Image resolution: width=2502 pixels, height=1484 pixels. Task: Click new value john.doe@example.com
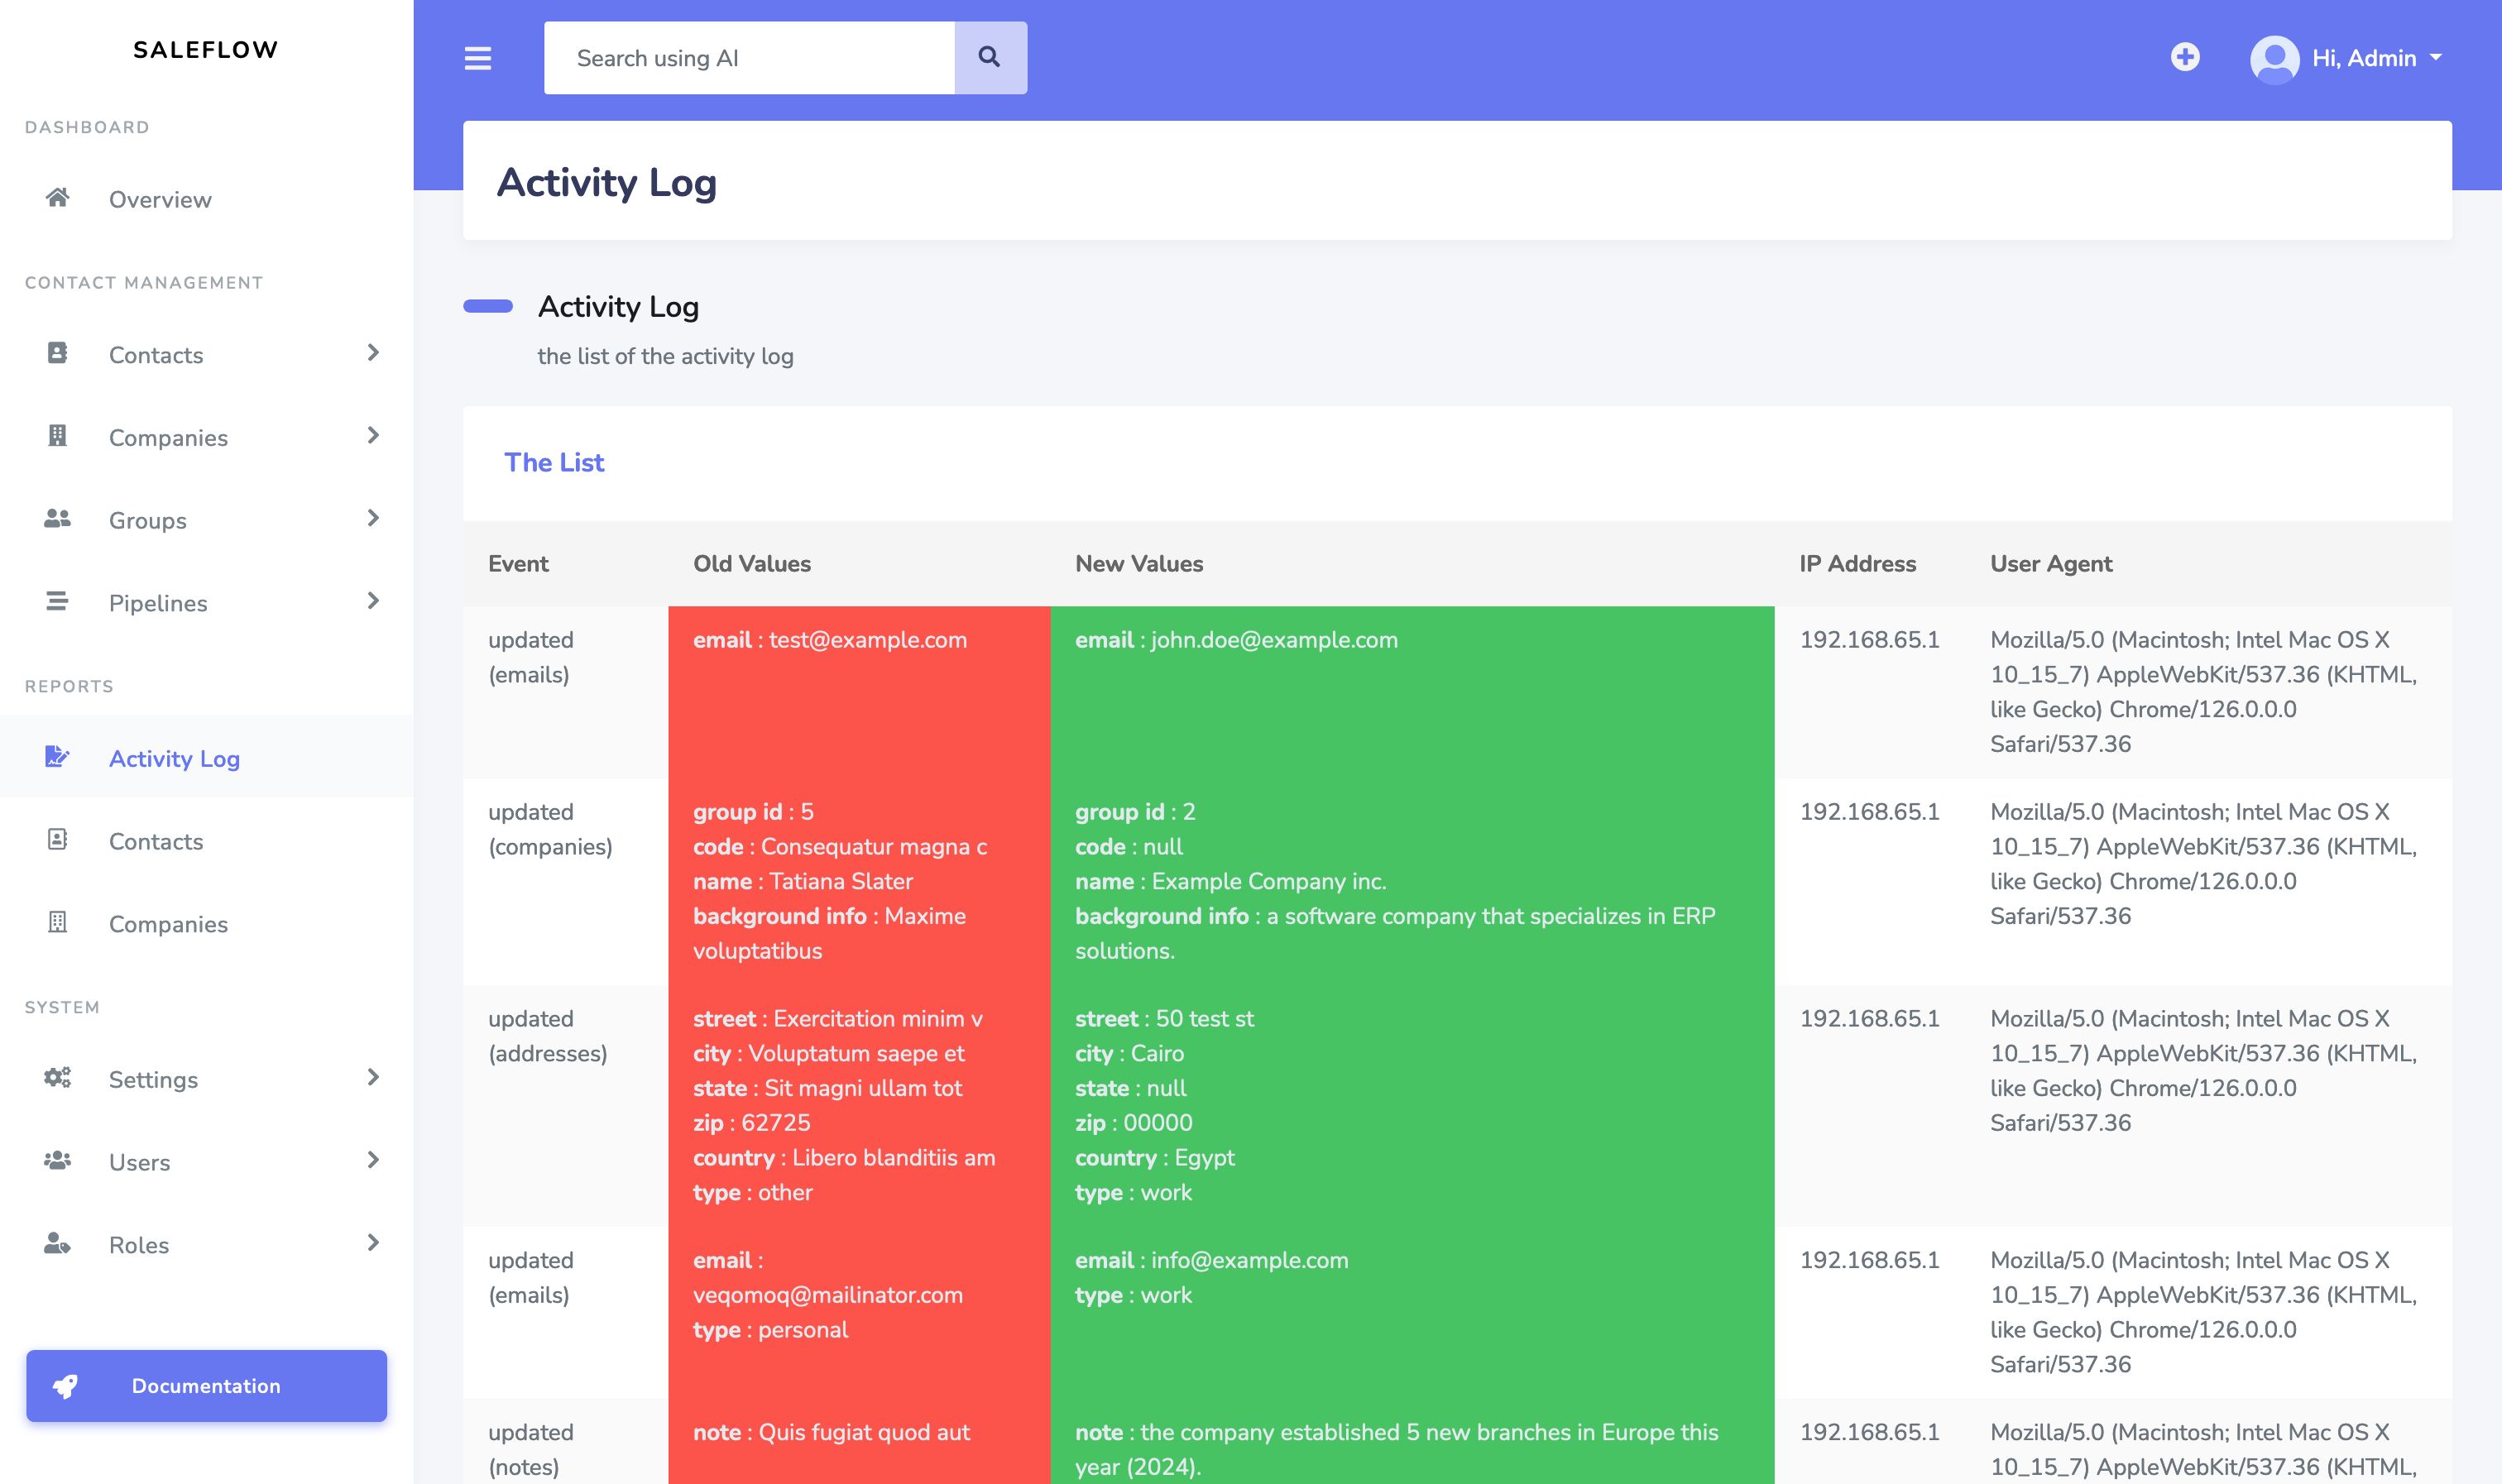(x=1274, y=640)
